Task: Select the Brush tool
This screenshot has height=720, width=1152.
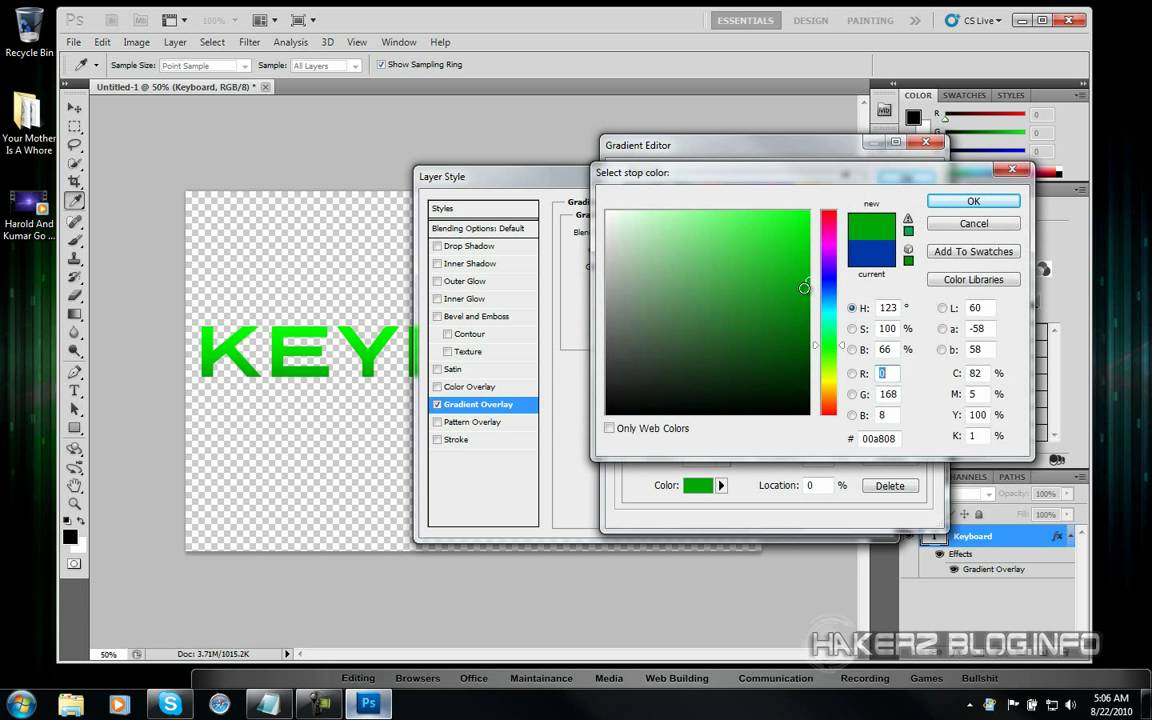Action: point(74,240)
